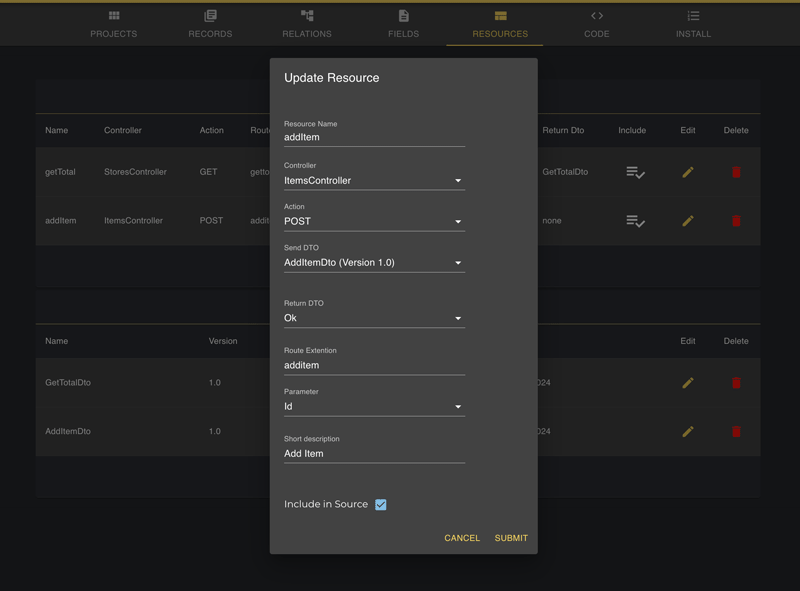Click the Code angle brackets icon
The height and width of the screenshot is (591, 800).
pos(597,16)
